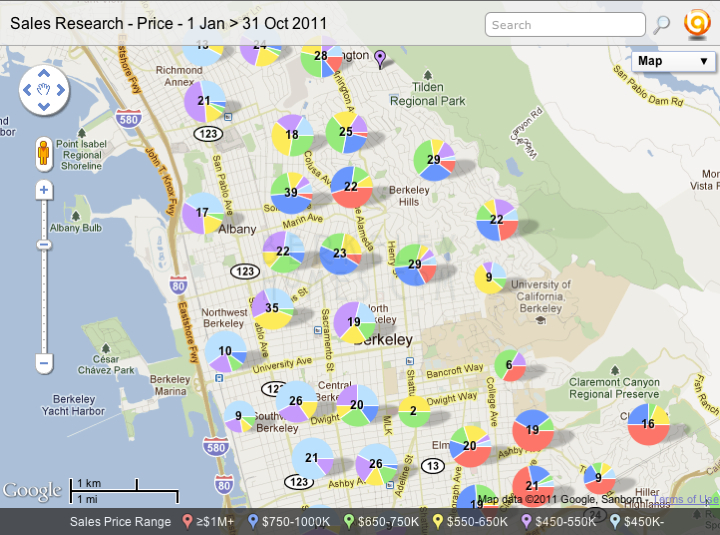Zoom out with the minus button
This screenshot has width=720, height=535.
[x=44, y=363]
